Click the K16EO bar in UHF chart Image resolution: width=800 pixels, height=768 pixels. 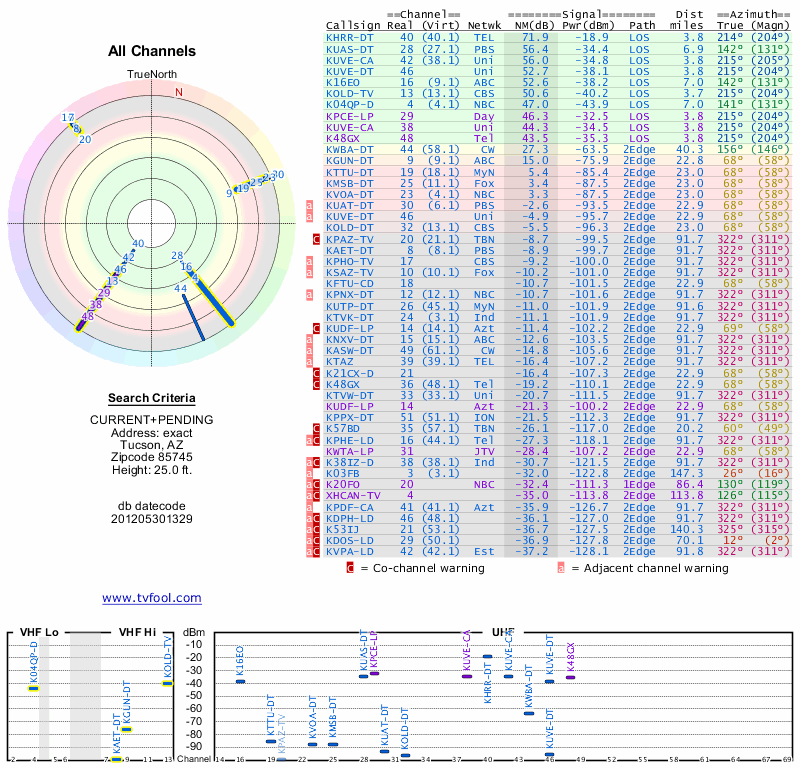click(240, 681)
